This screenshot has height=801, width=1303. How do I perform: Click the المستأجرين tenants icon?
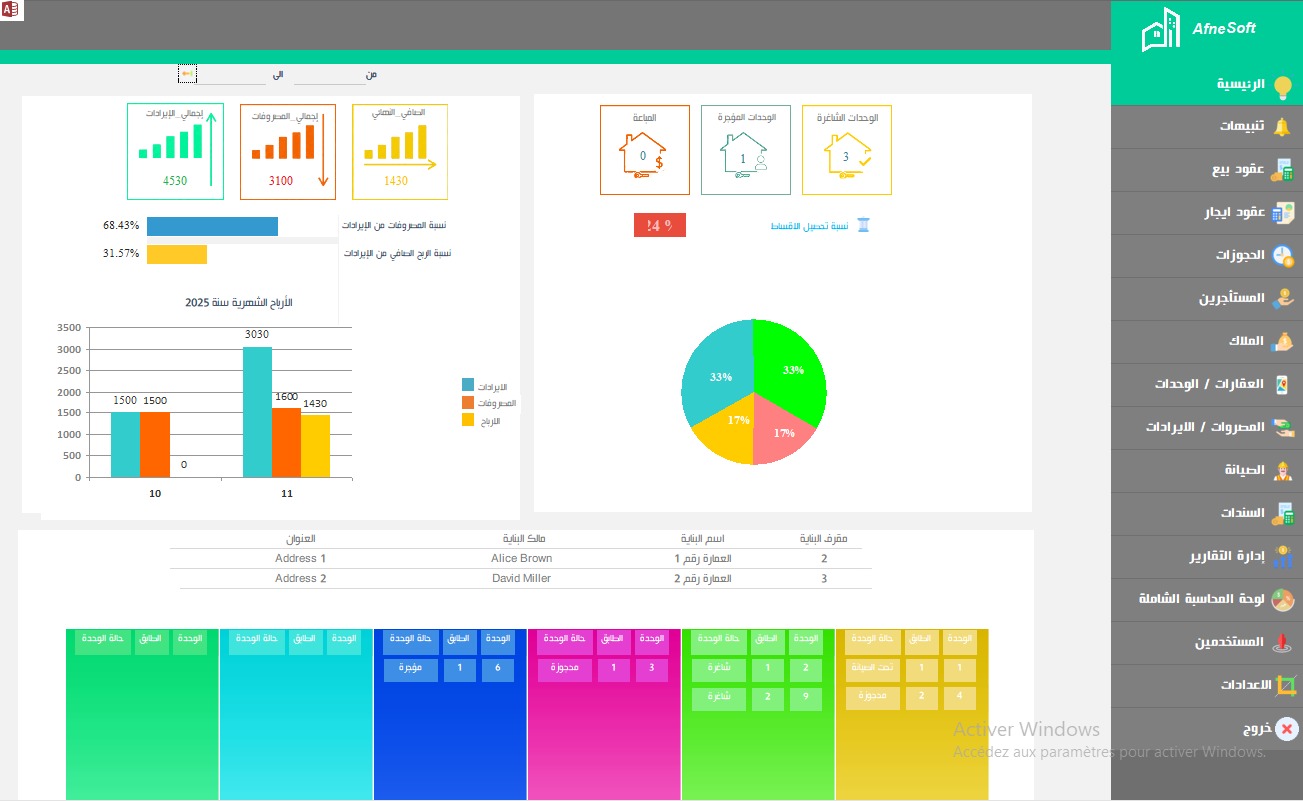tap(1282, 299)
